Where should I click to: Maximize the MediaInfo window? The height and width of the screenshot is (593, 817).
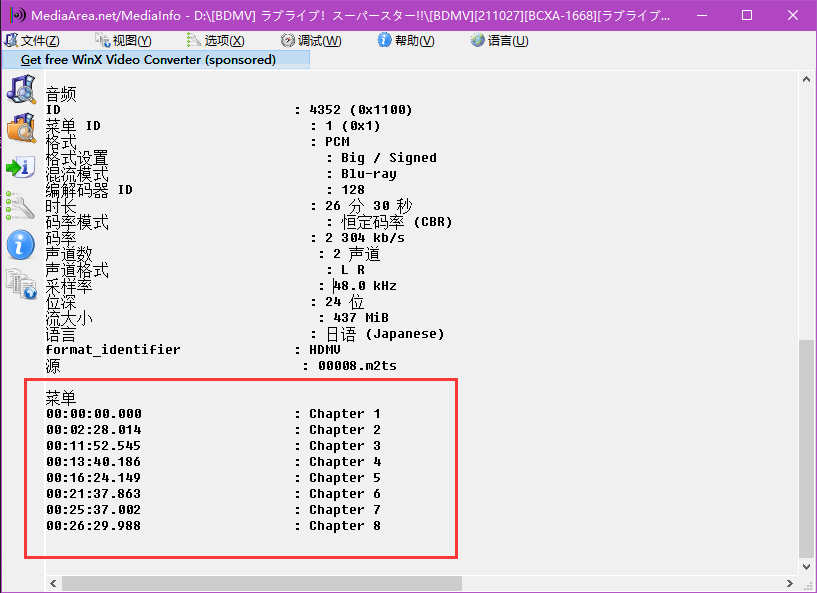pos(747,16)
